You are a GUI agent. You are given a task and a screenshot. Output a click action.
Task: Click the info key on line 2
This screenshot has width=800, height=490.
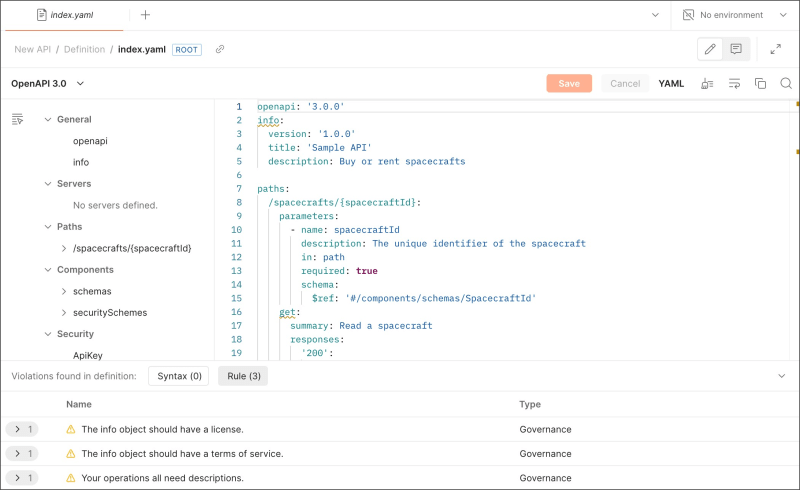[x=268, y=120]
